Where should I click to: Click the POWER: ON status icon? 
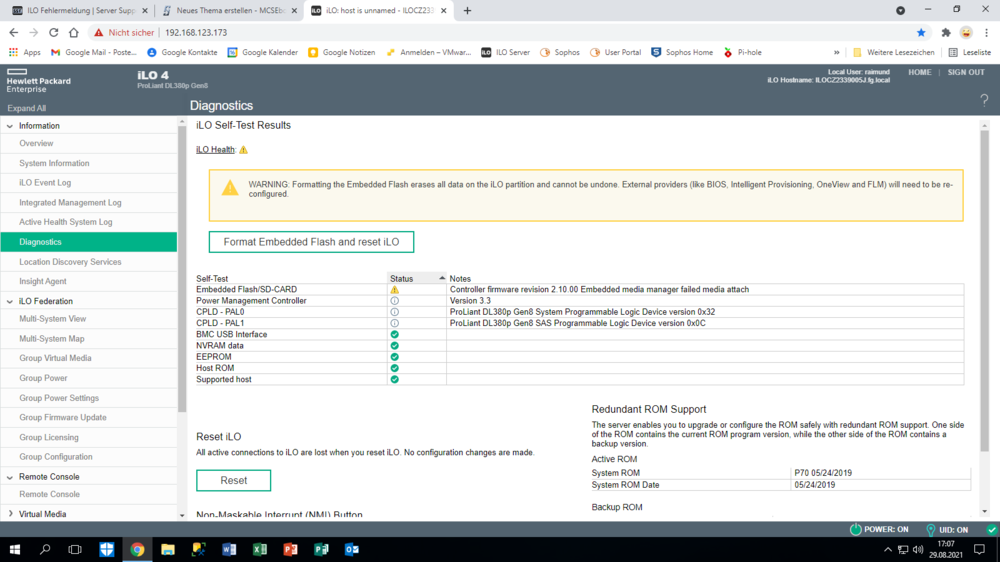pyautogui.click(x=855, y=529)
